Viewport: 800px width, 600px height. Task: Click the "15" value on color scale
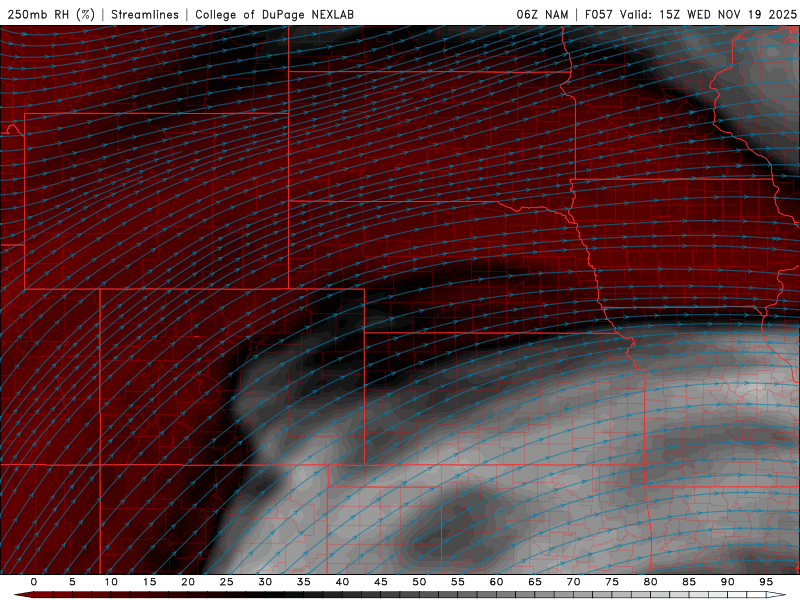coord(149,582)
